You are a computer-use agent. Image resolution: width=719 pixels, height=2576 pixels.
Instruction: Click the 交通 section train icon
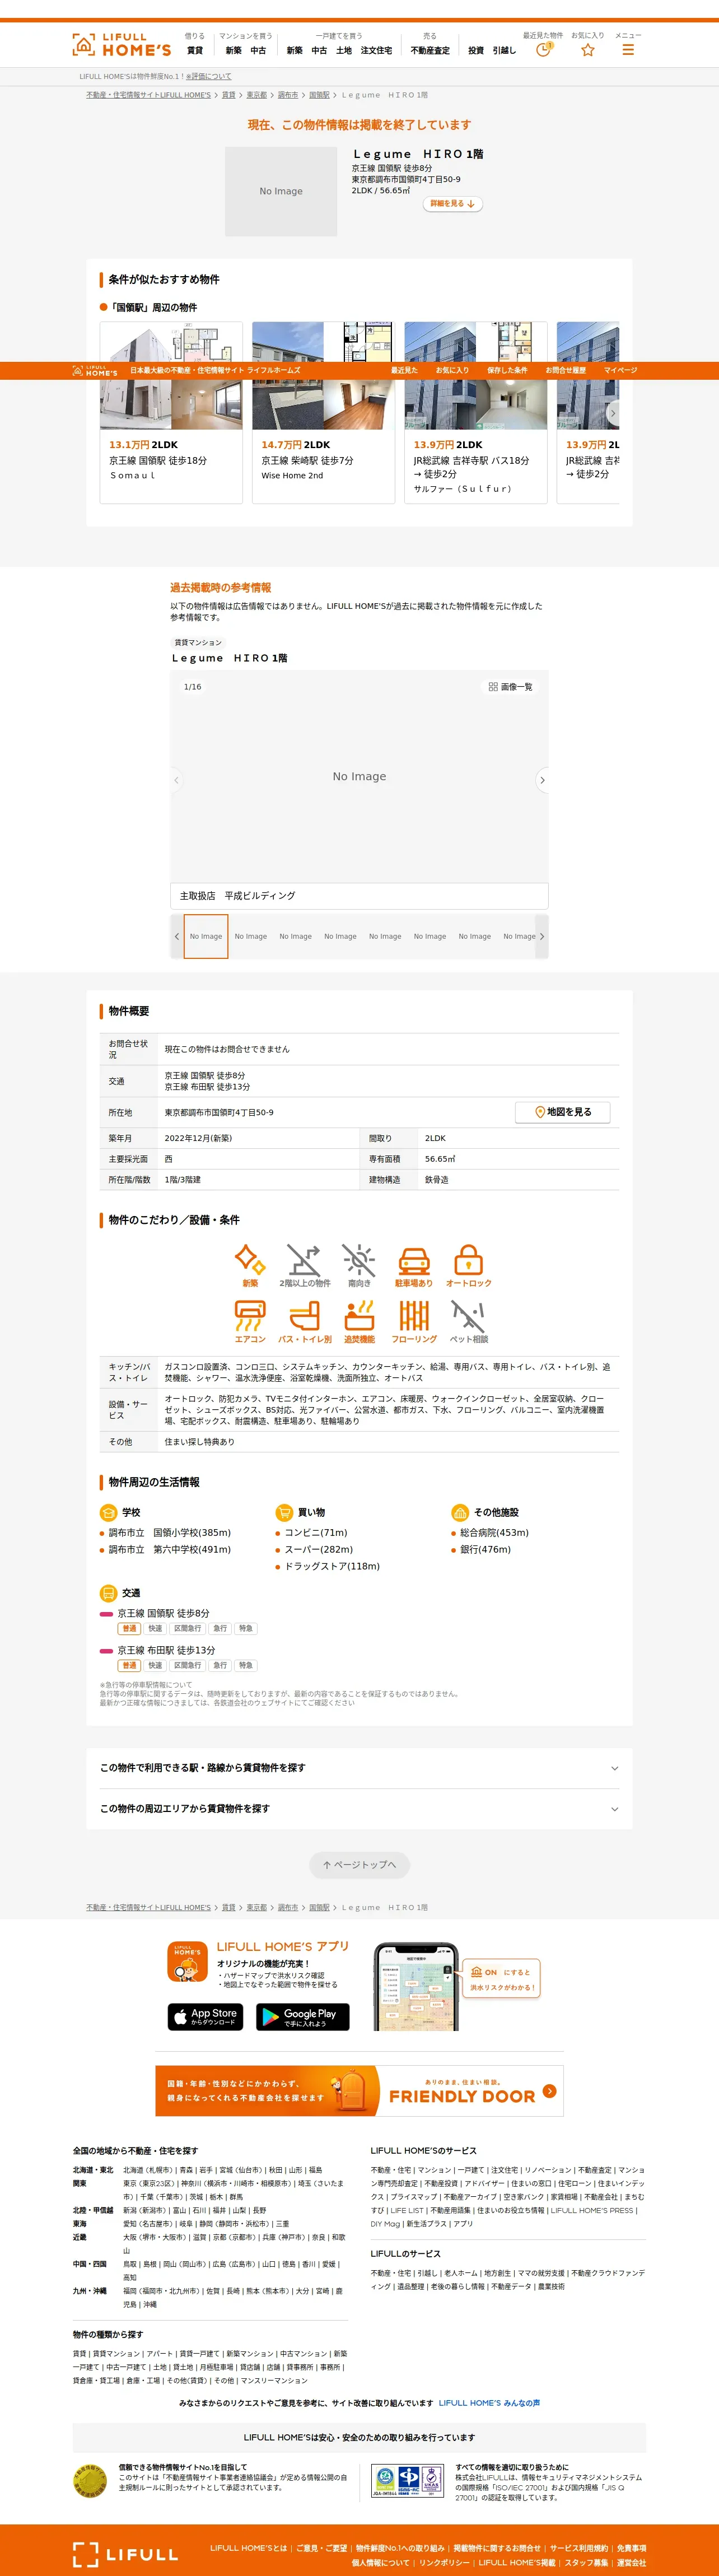coord(108,1593)
